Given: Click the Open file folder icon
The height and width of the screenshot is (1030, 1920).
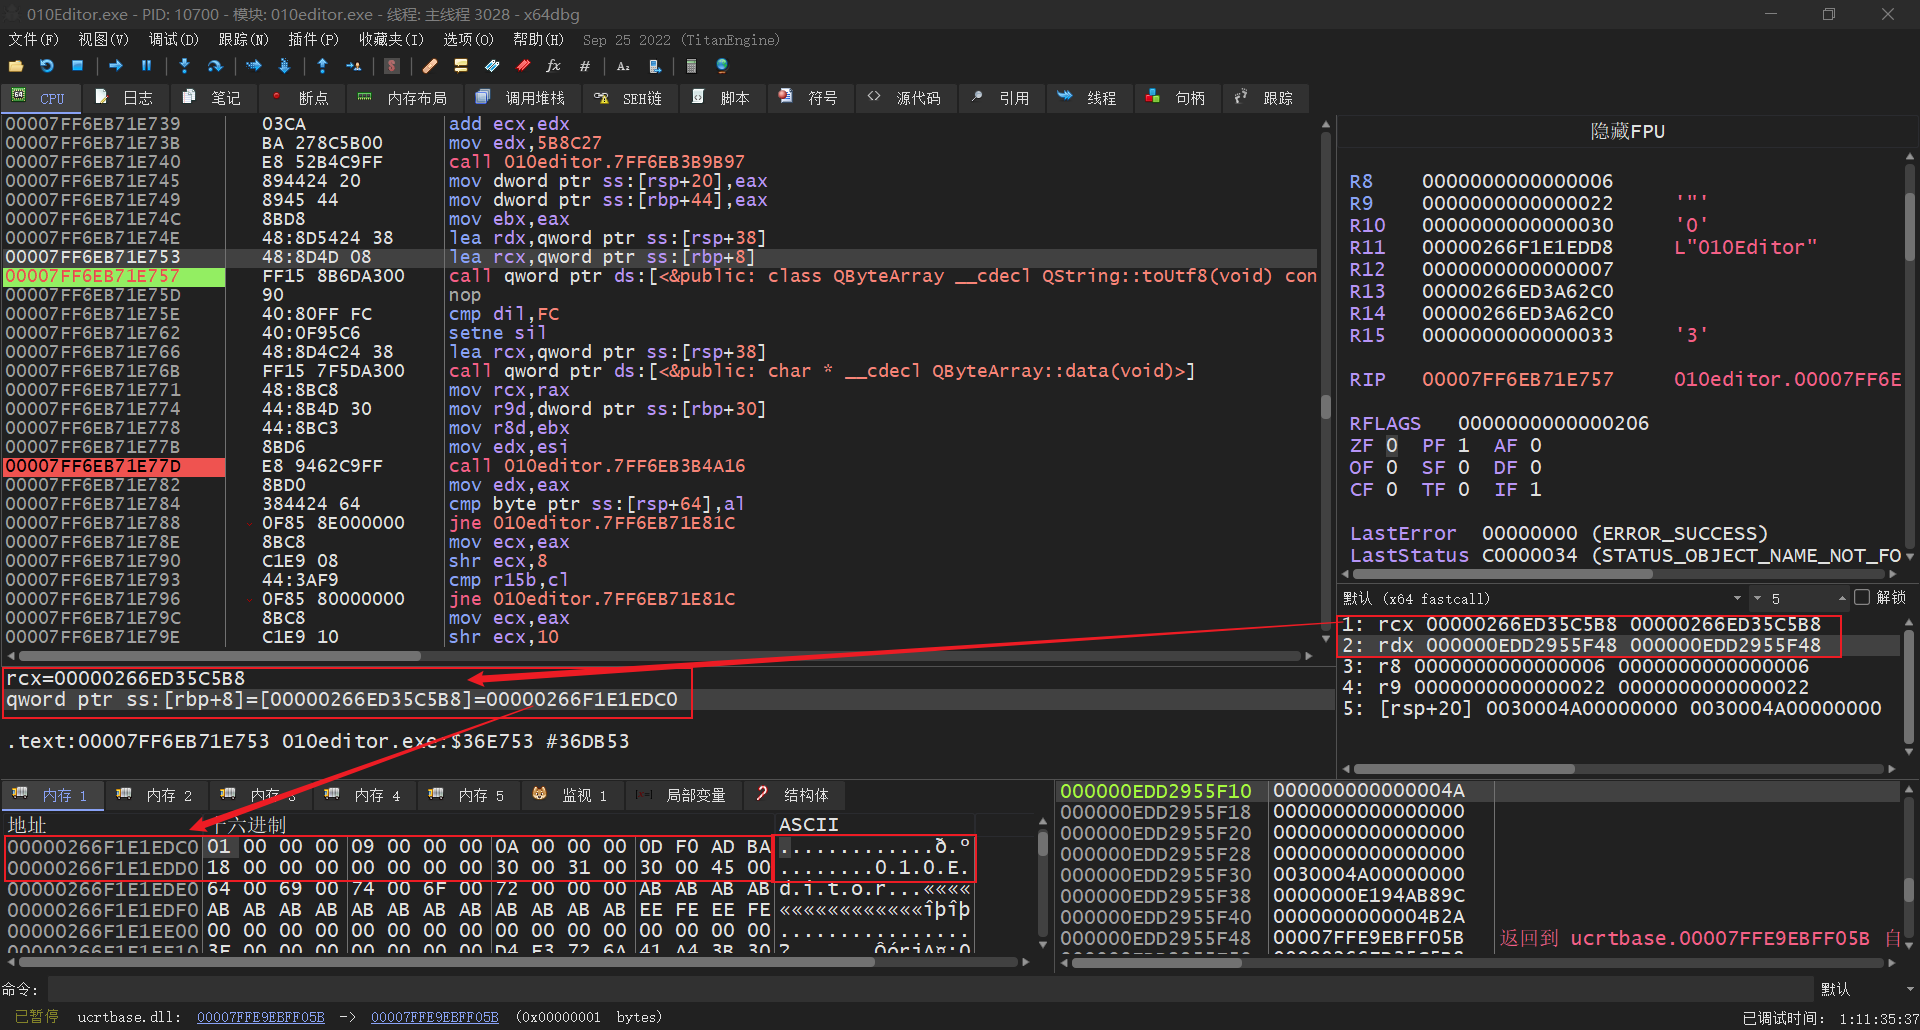Looking at the screenshot, I should (x=16, y=66).
